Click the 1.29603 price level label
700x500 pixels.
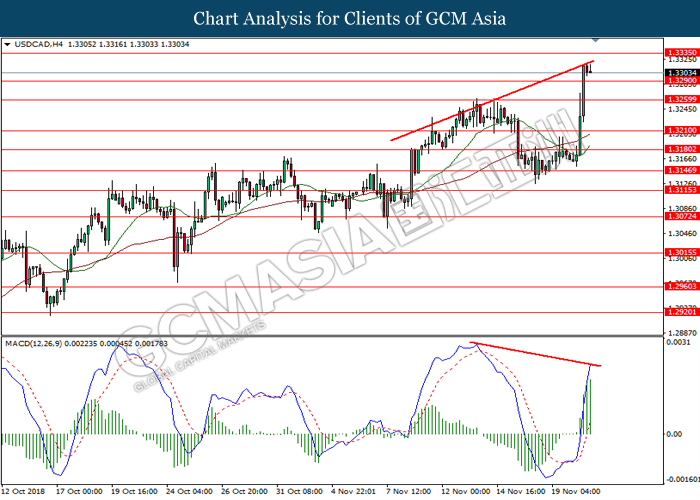point(682,286)
